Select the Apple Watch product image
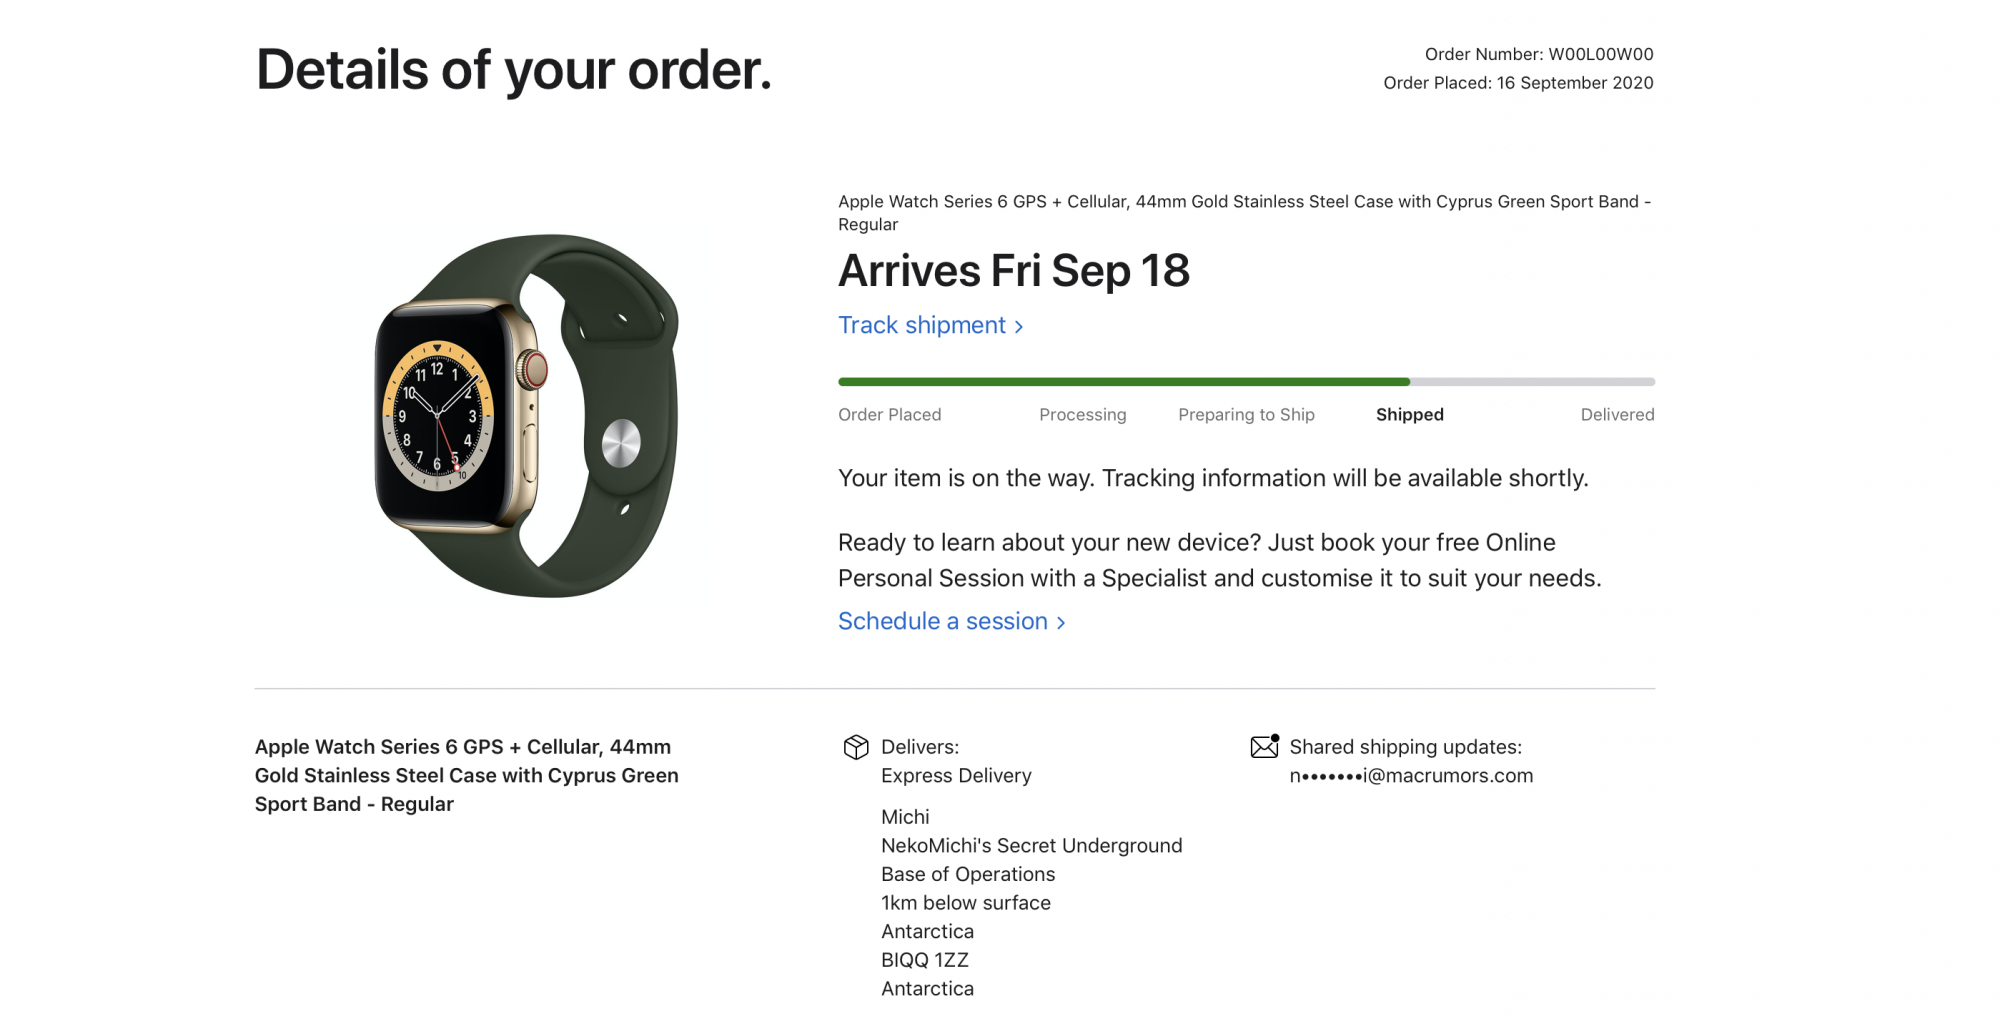This screenshot has width=2000, height=1024. (527, 415)
